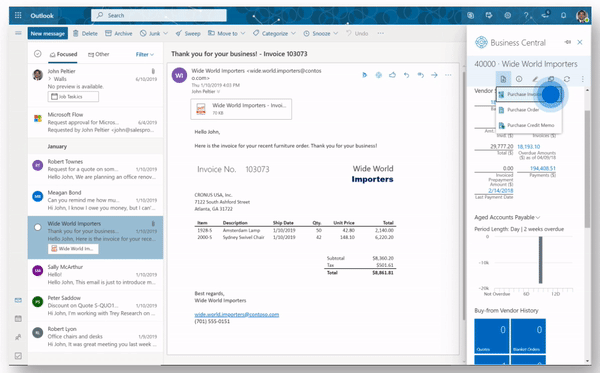Close the Business Central pane
This screenshot has height=373, width=600.
pyautogui.click(x=580, y=42)
